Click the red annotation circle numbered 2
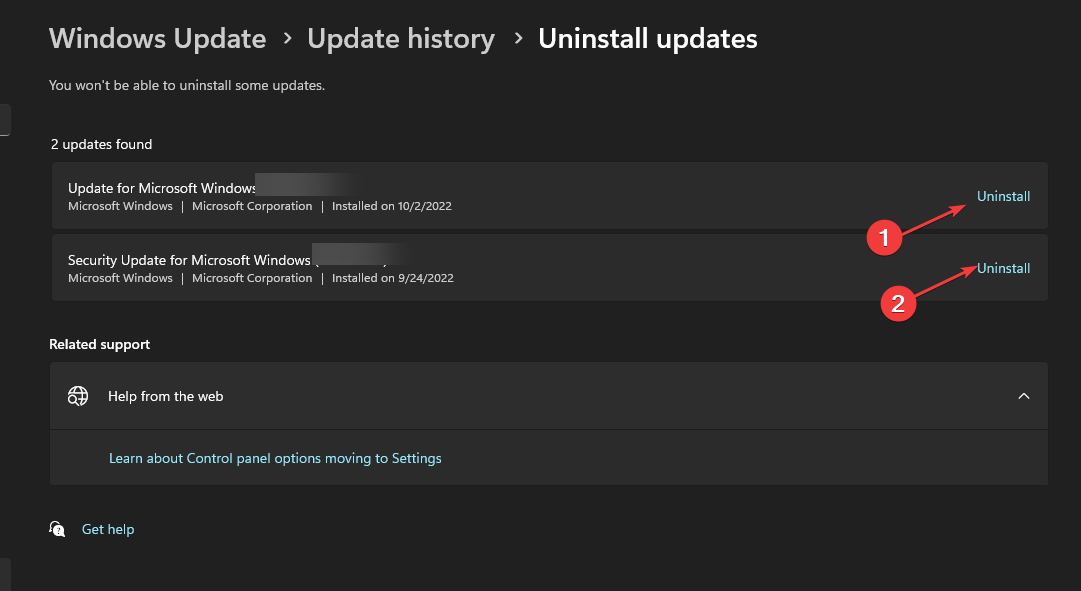 898,303
